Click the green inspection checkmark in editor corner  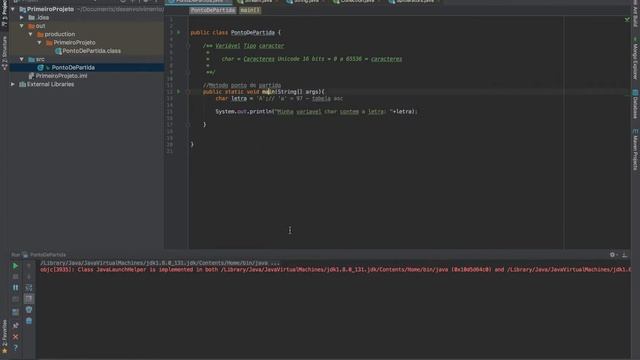pos(627,20)
